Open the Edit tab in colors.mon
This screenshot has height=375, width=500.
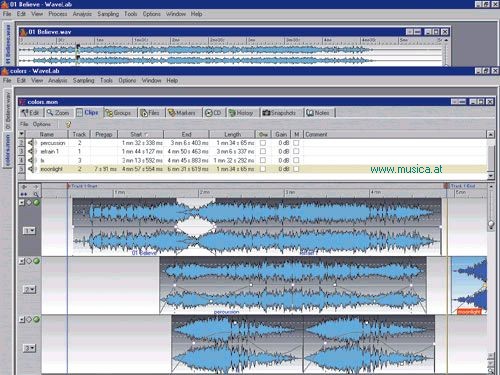click(31, 113)
